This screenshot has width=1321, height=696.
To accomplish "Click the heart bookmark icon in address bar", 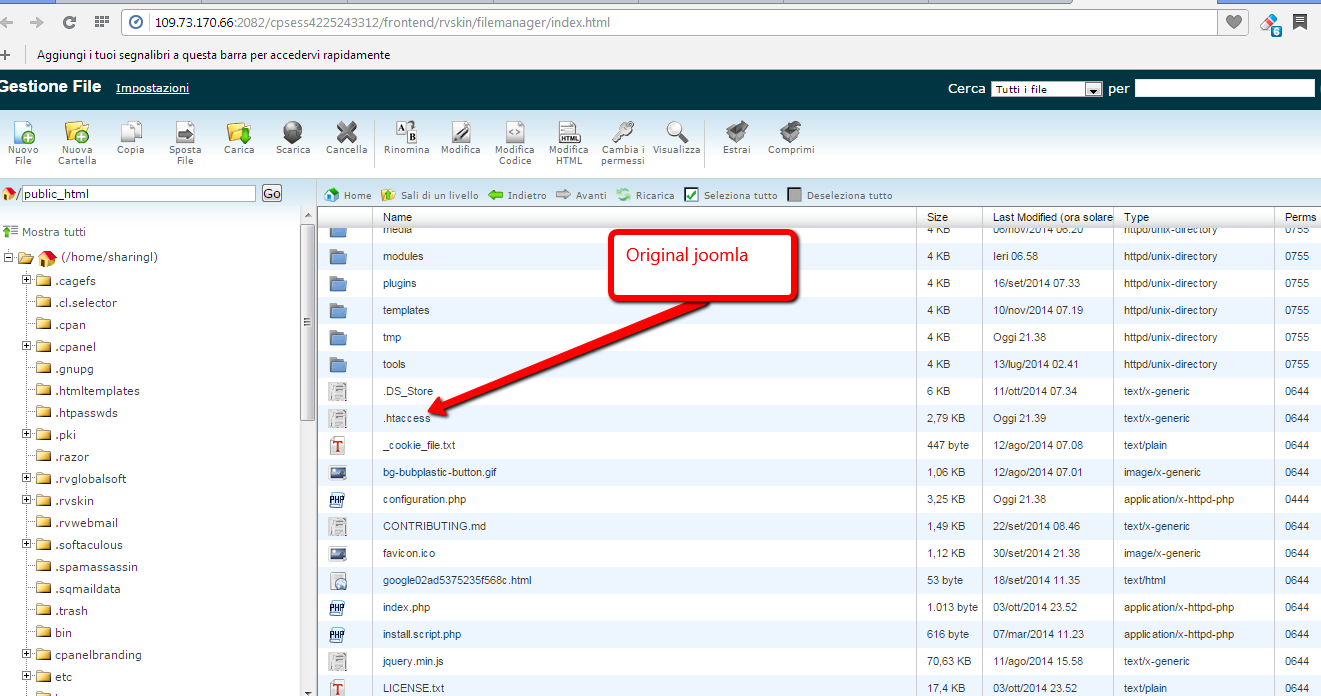I will point(1235,22).
